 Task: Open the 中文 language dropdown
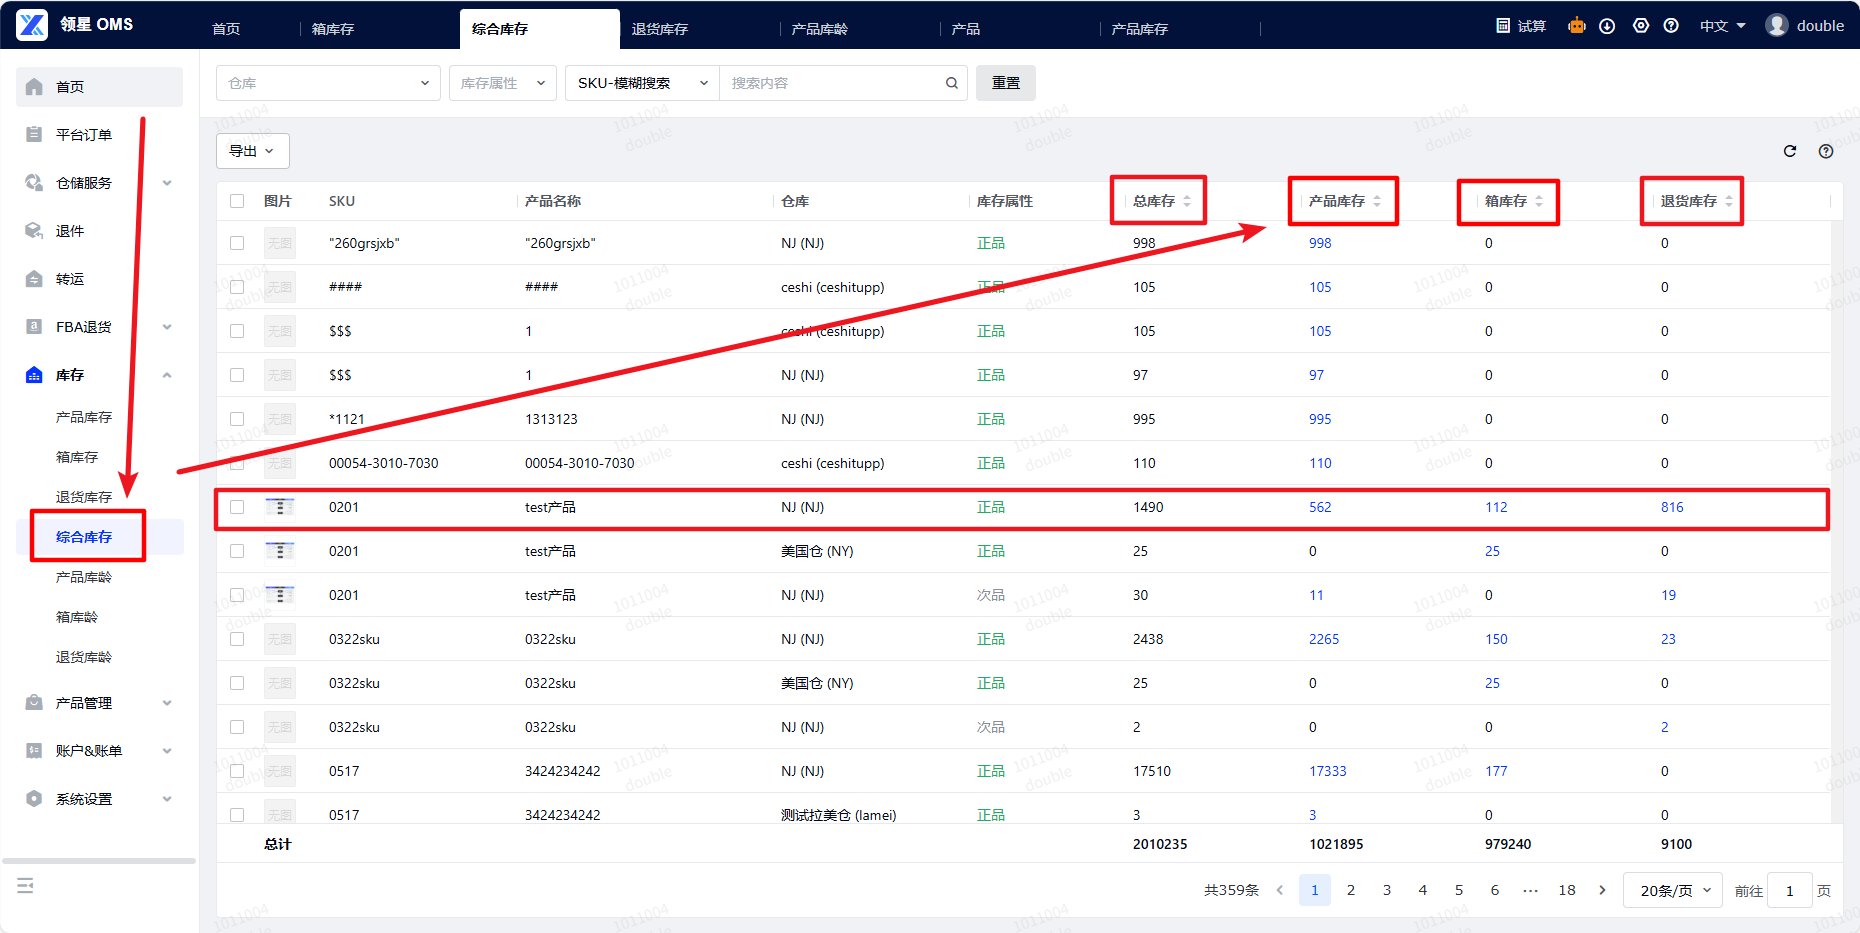pos(1723,26)
